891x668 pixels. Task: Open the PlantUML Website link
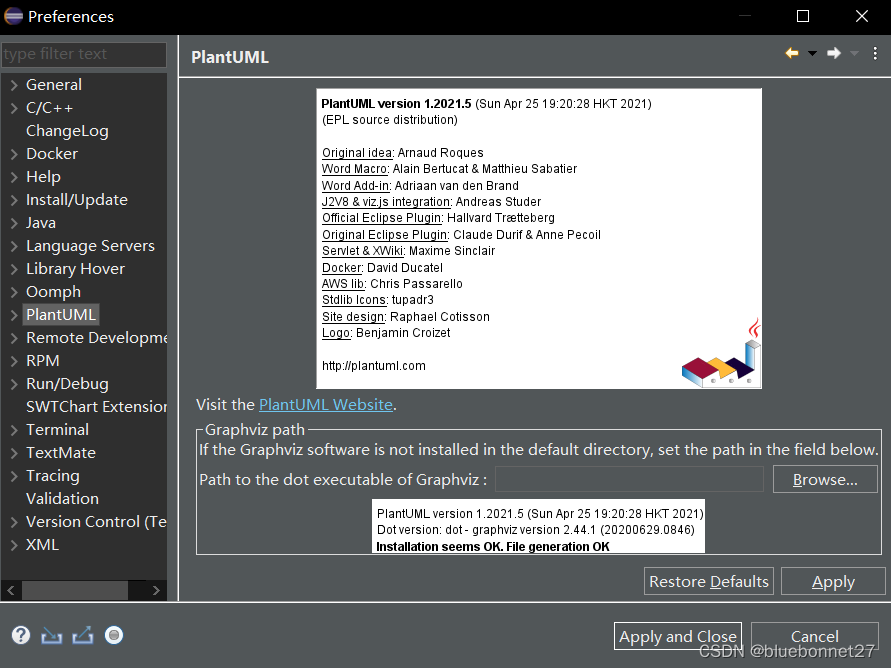[325, 404]
